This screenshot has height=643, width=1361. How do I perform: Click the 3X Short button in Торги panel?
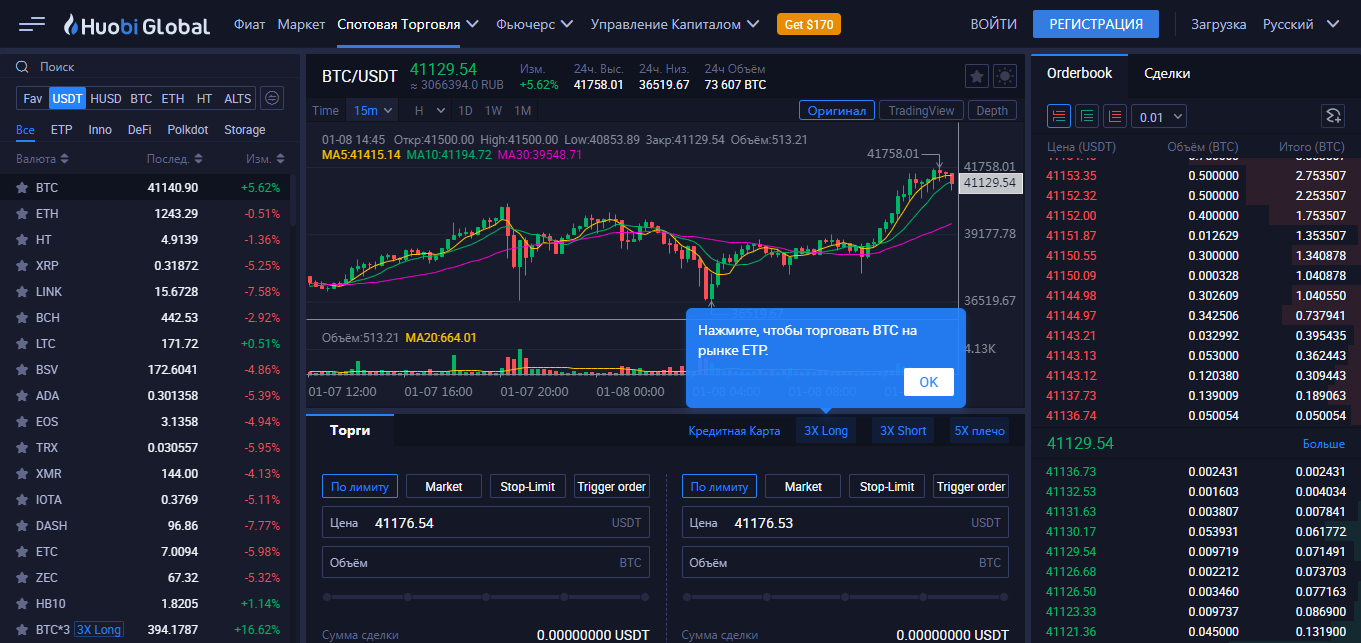point(903,431)
